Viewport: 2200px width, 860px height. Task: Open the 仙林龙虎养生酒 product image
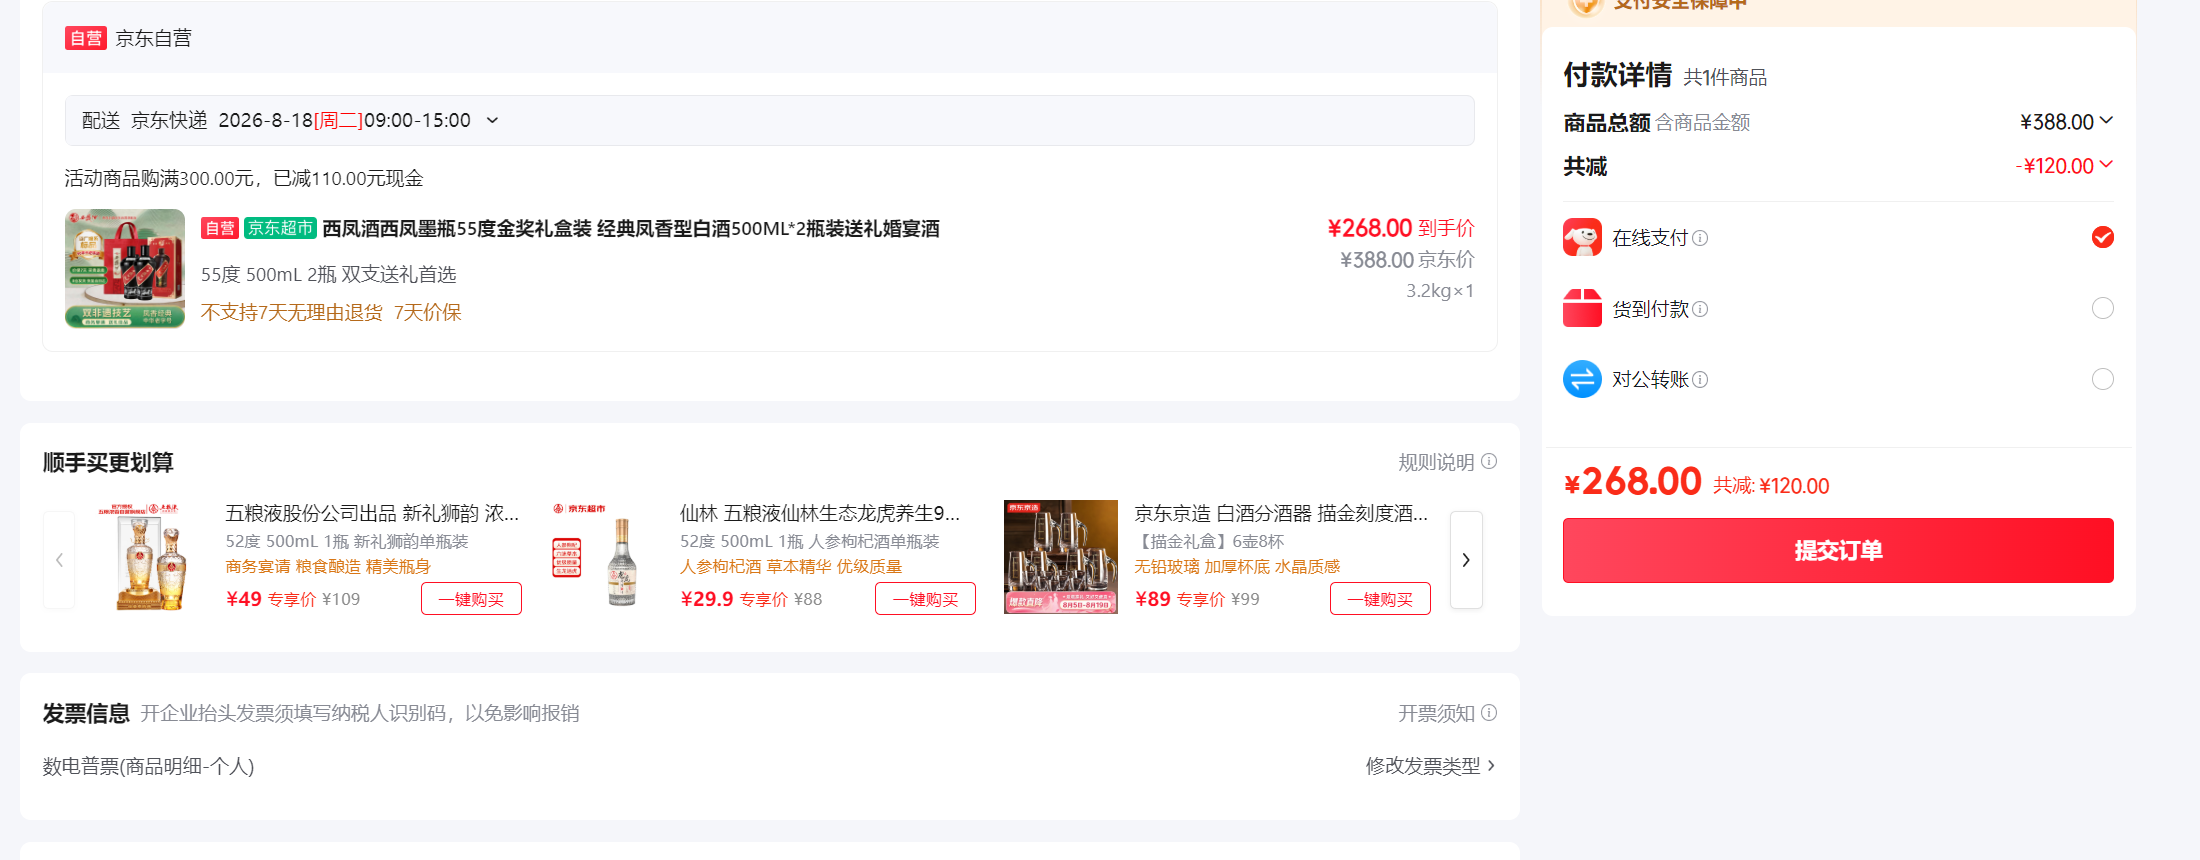tap(606, 557)
